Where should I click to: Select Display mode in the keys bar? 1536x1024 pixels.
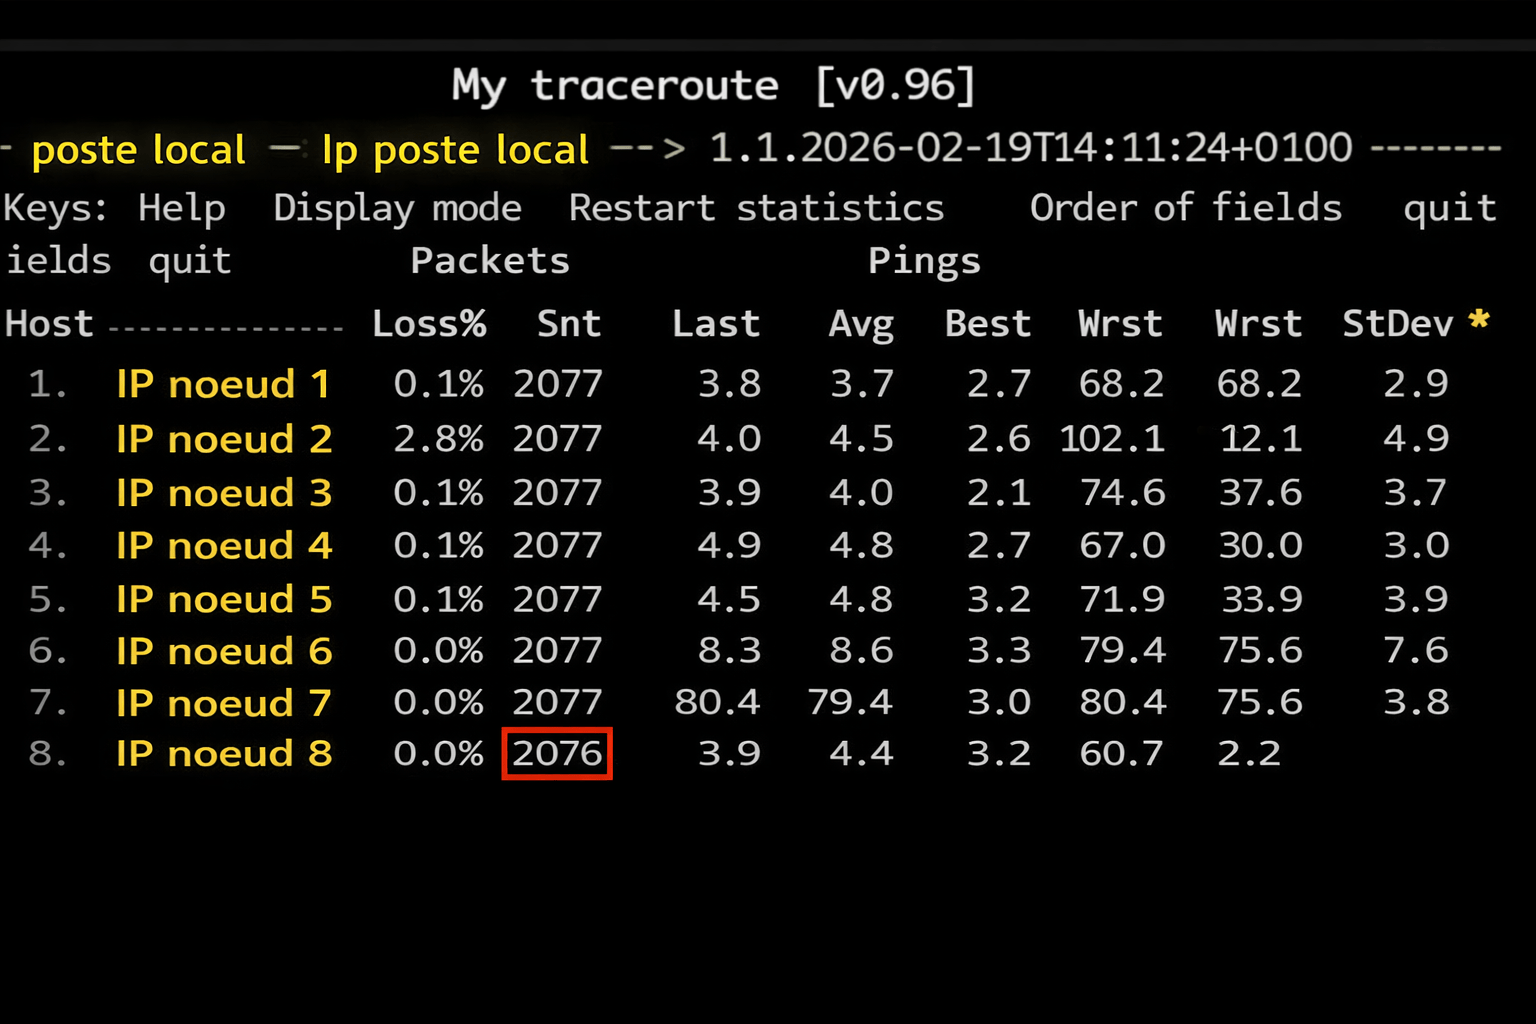point(397,208)
